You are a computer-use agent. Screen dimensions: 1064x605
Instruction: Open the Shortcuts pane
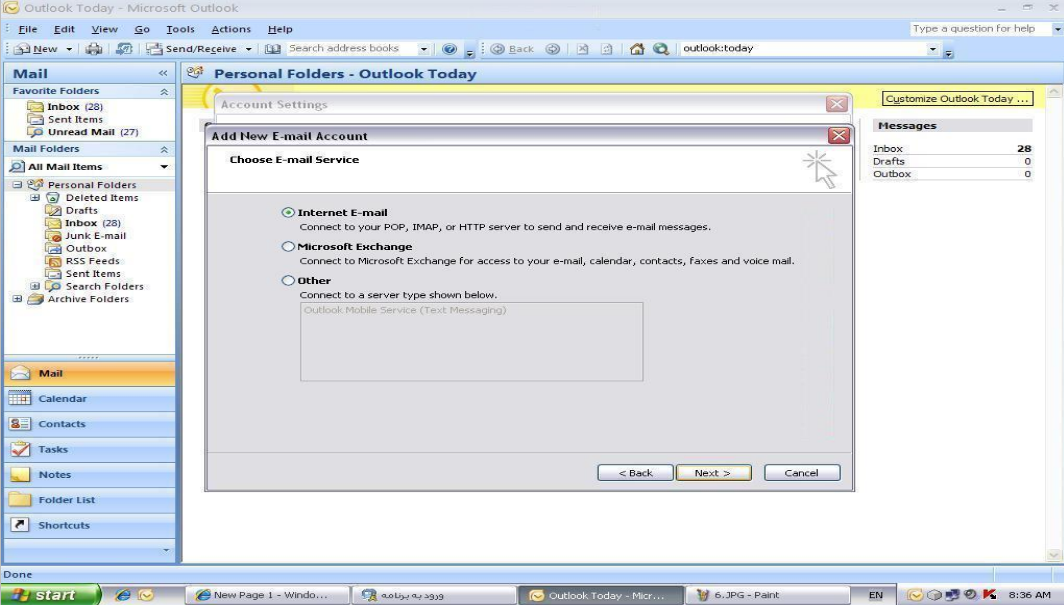[90, 525]
